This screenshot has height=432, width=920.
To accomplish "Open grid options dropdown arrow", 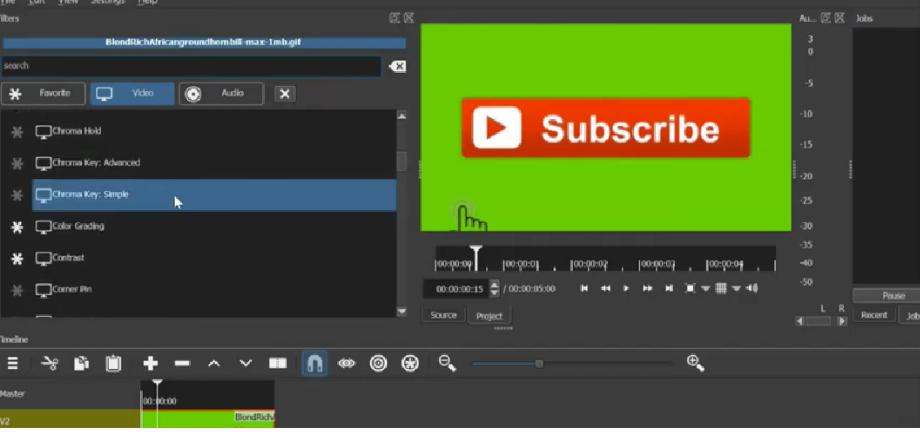I will click(736, 288).
